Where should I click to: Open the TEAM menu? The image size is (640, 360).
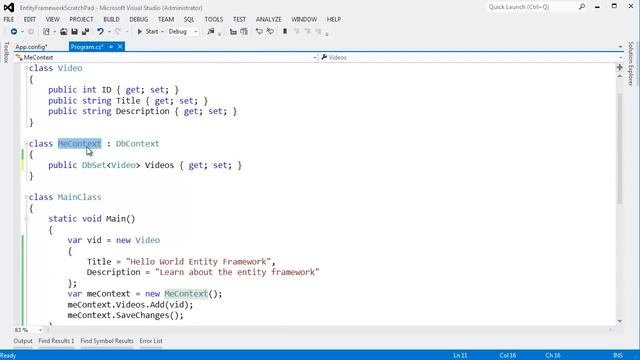point(166,19)
